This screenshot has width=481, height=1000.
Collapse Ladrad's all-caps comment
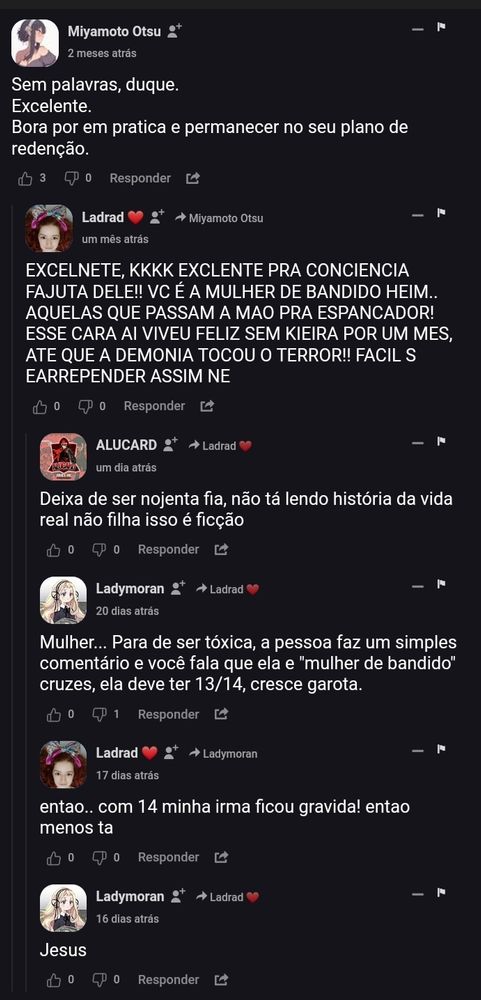pyautogui.click(x=417, y=216)
